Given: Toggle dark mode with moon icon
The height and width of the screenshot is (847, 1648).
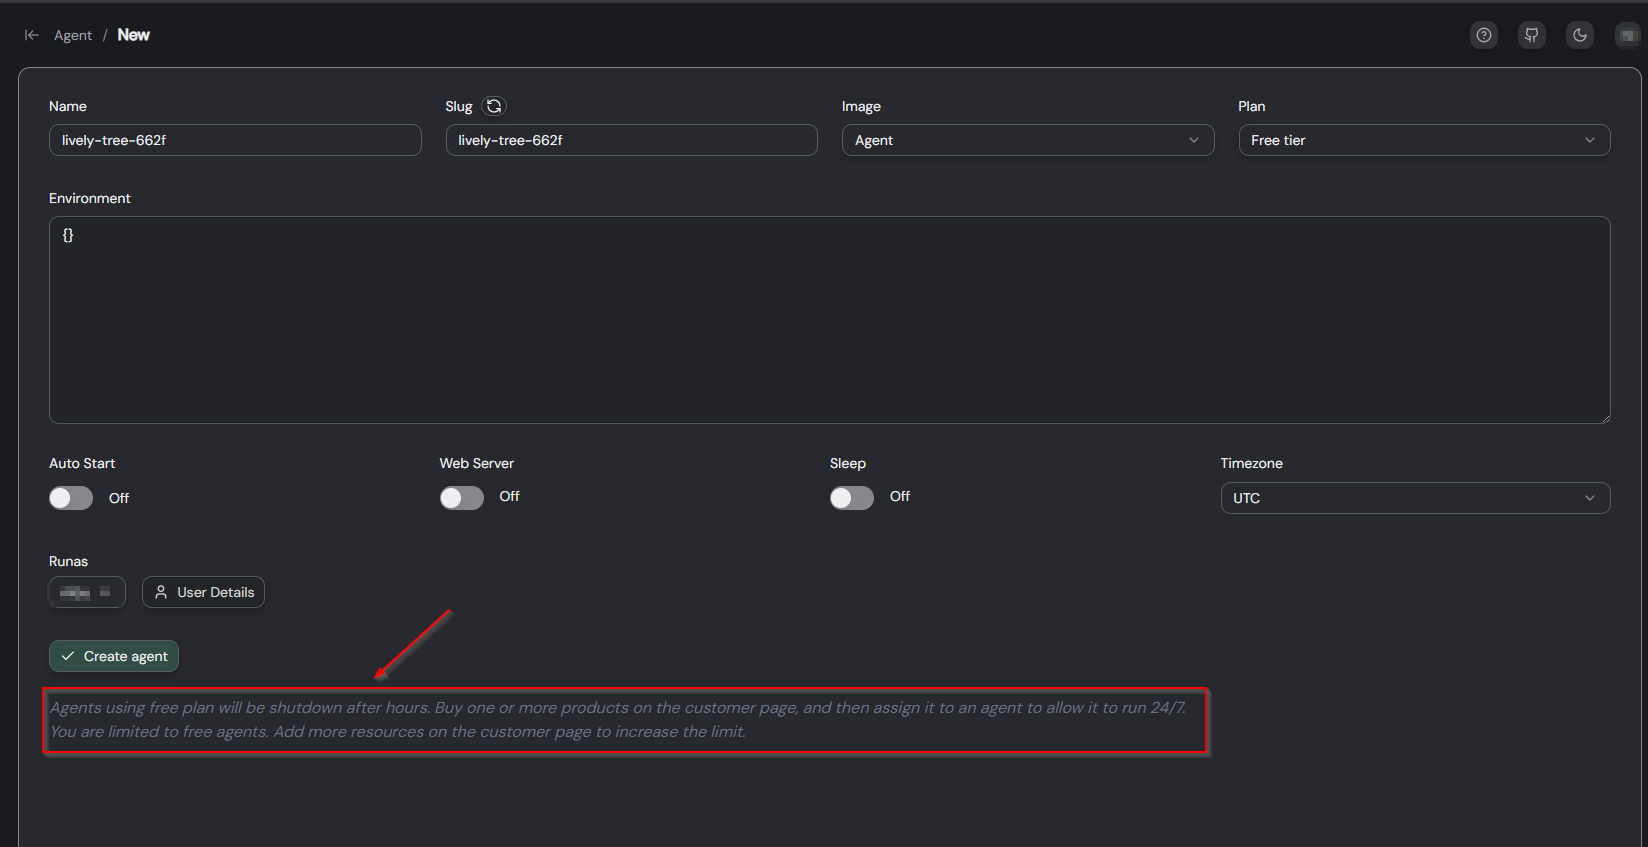Looking at the screenshot, I should pyautogui.click(x=1580, y=35).
